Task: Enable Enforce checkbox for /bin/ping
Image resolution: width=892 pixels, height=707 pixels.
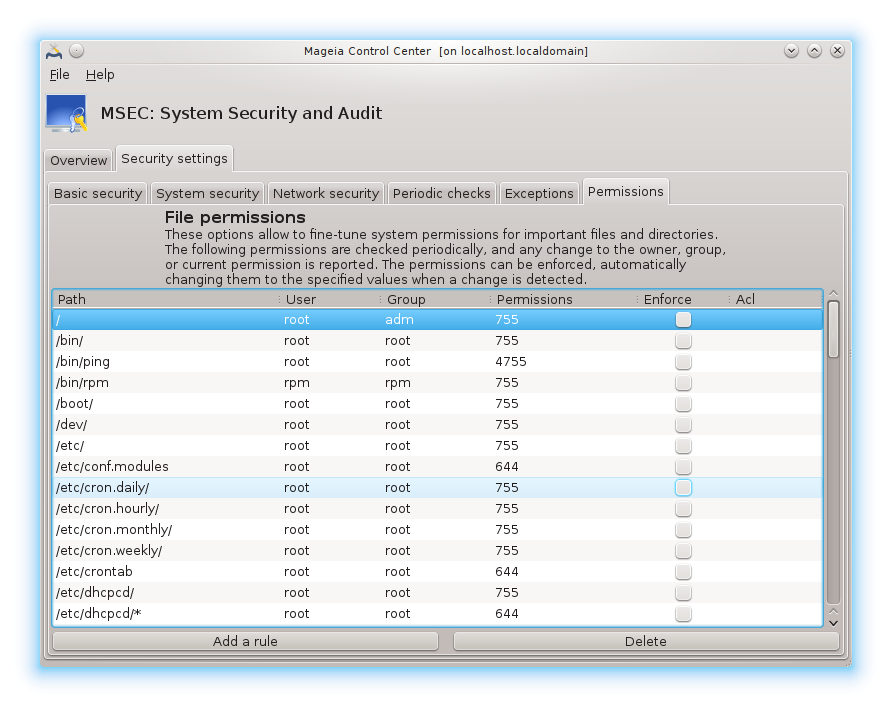Action: tap(683, 362)
